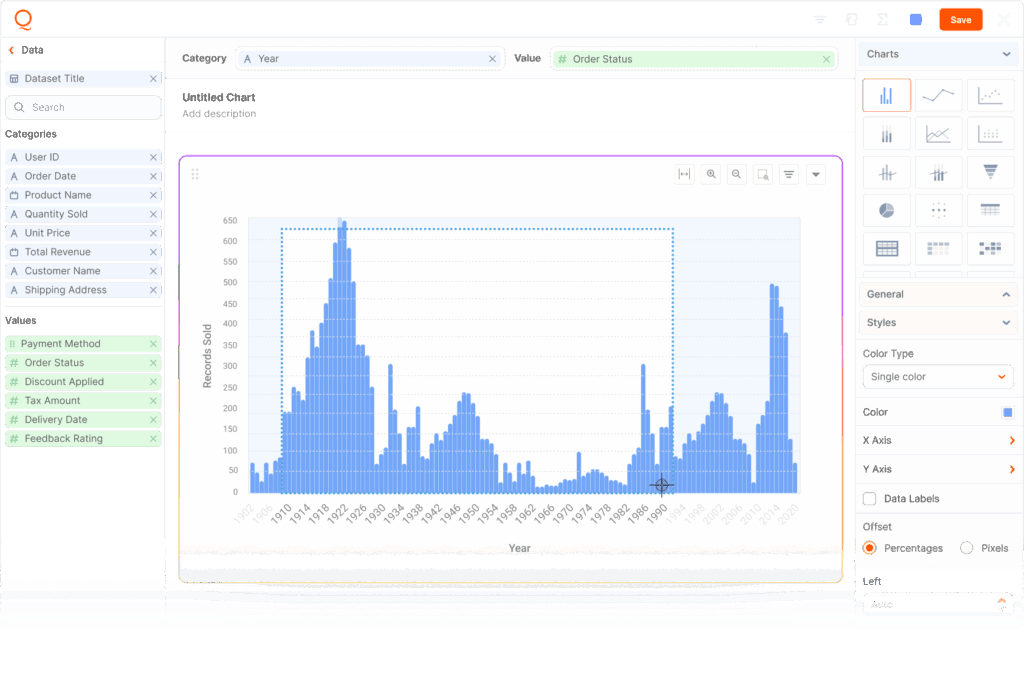1024x682 pixels.
Task: Enable the Data Labels checkbox
Action: pos(870,498)
